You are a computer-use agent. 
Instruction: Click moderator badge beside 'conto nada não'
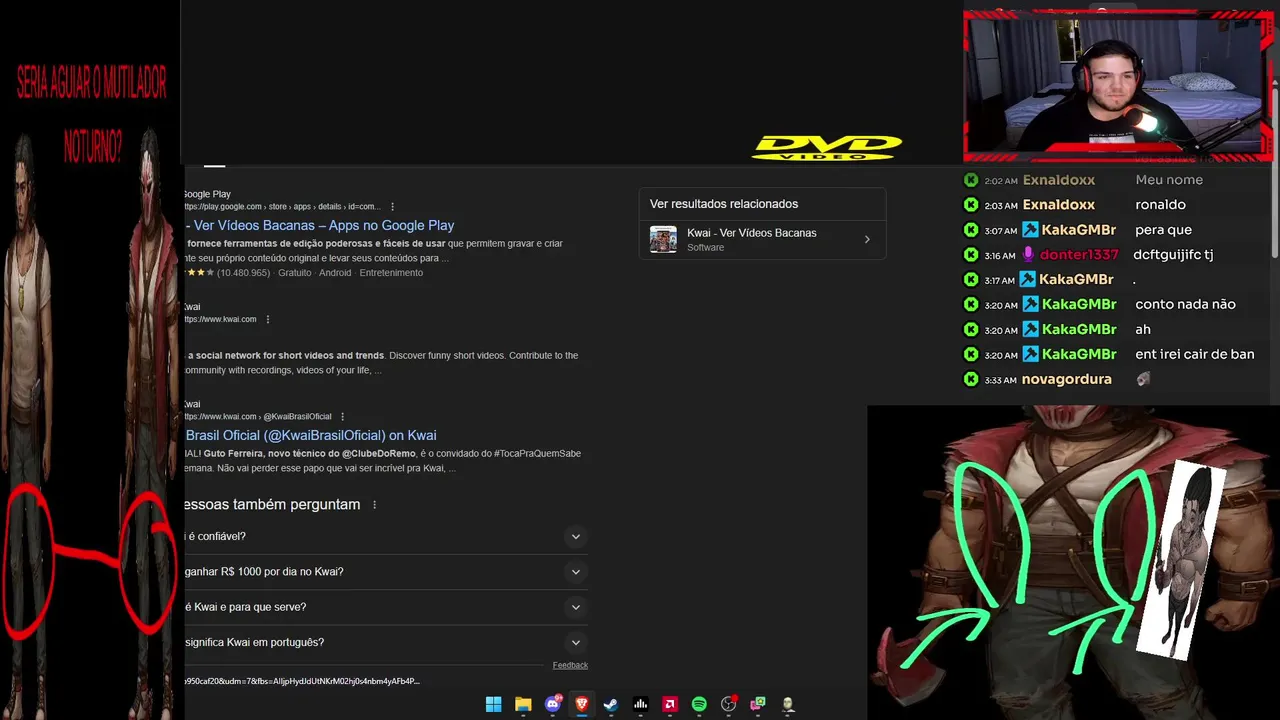[1028, 304]
